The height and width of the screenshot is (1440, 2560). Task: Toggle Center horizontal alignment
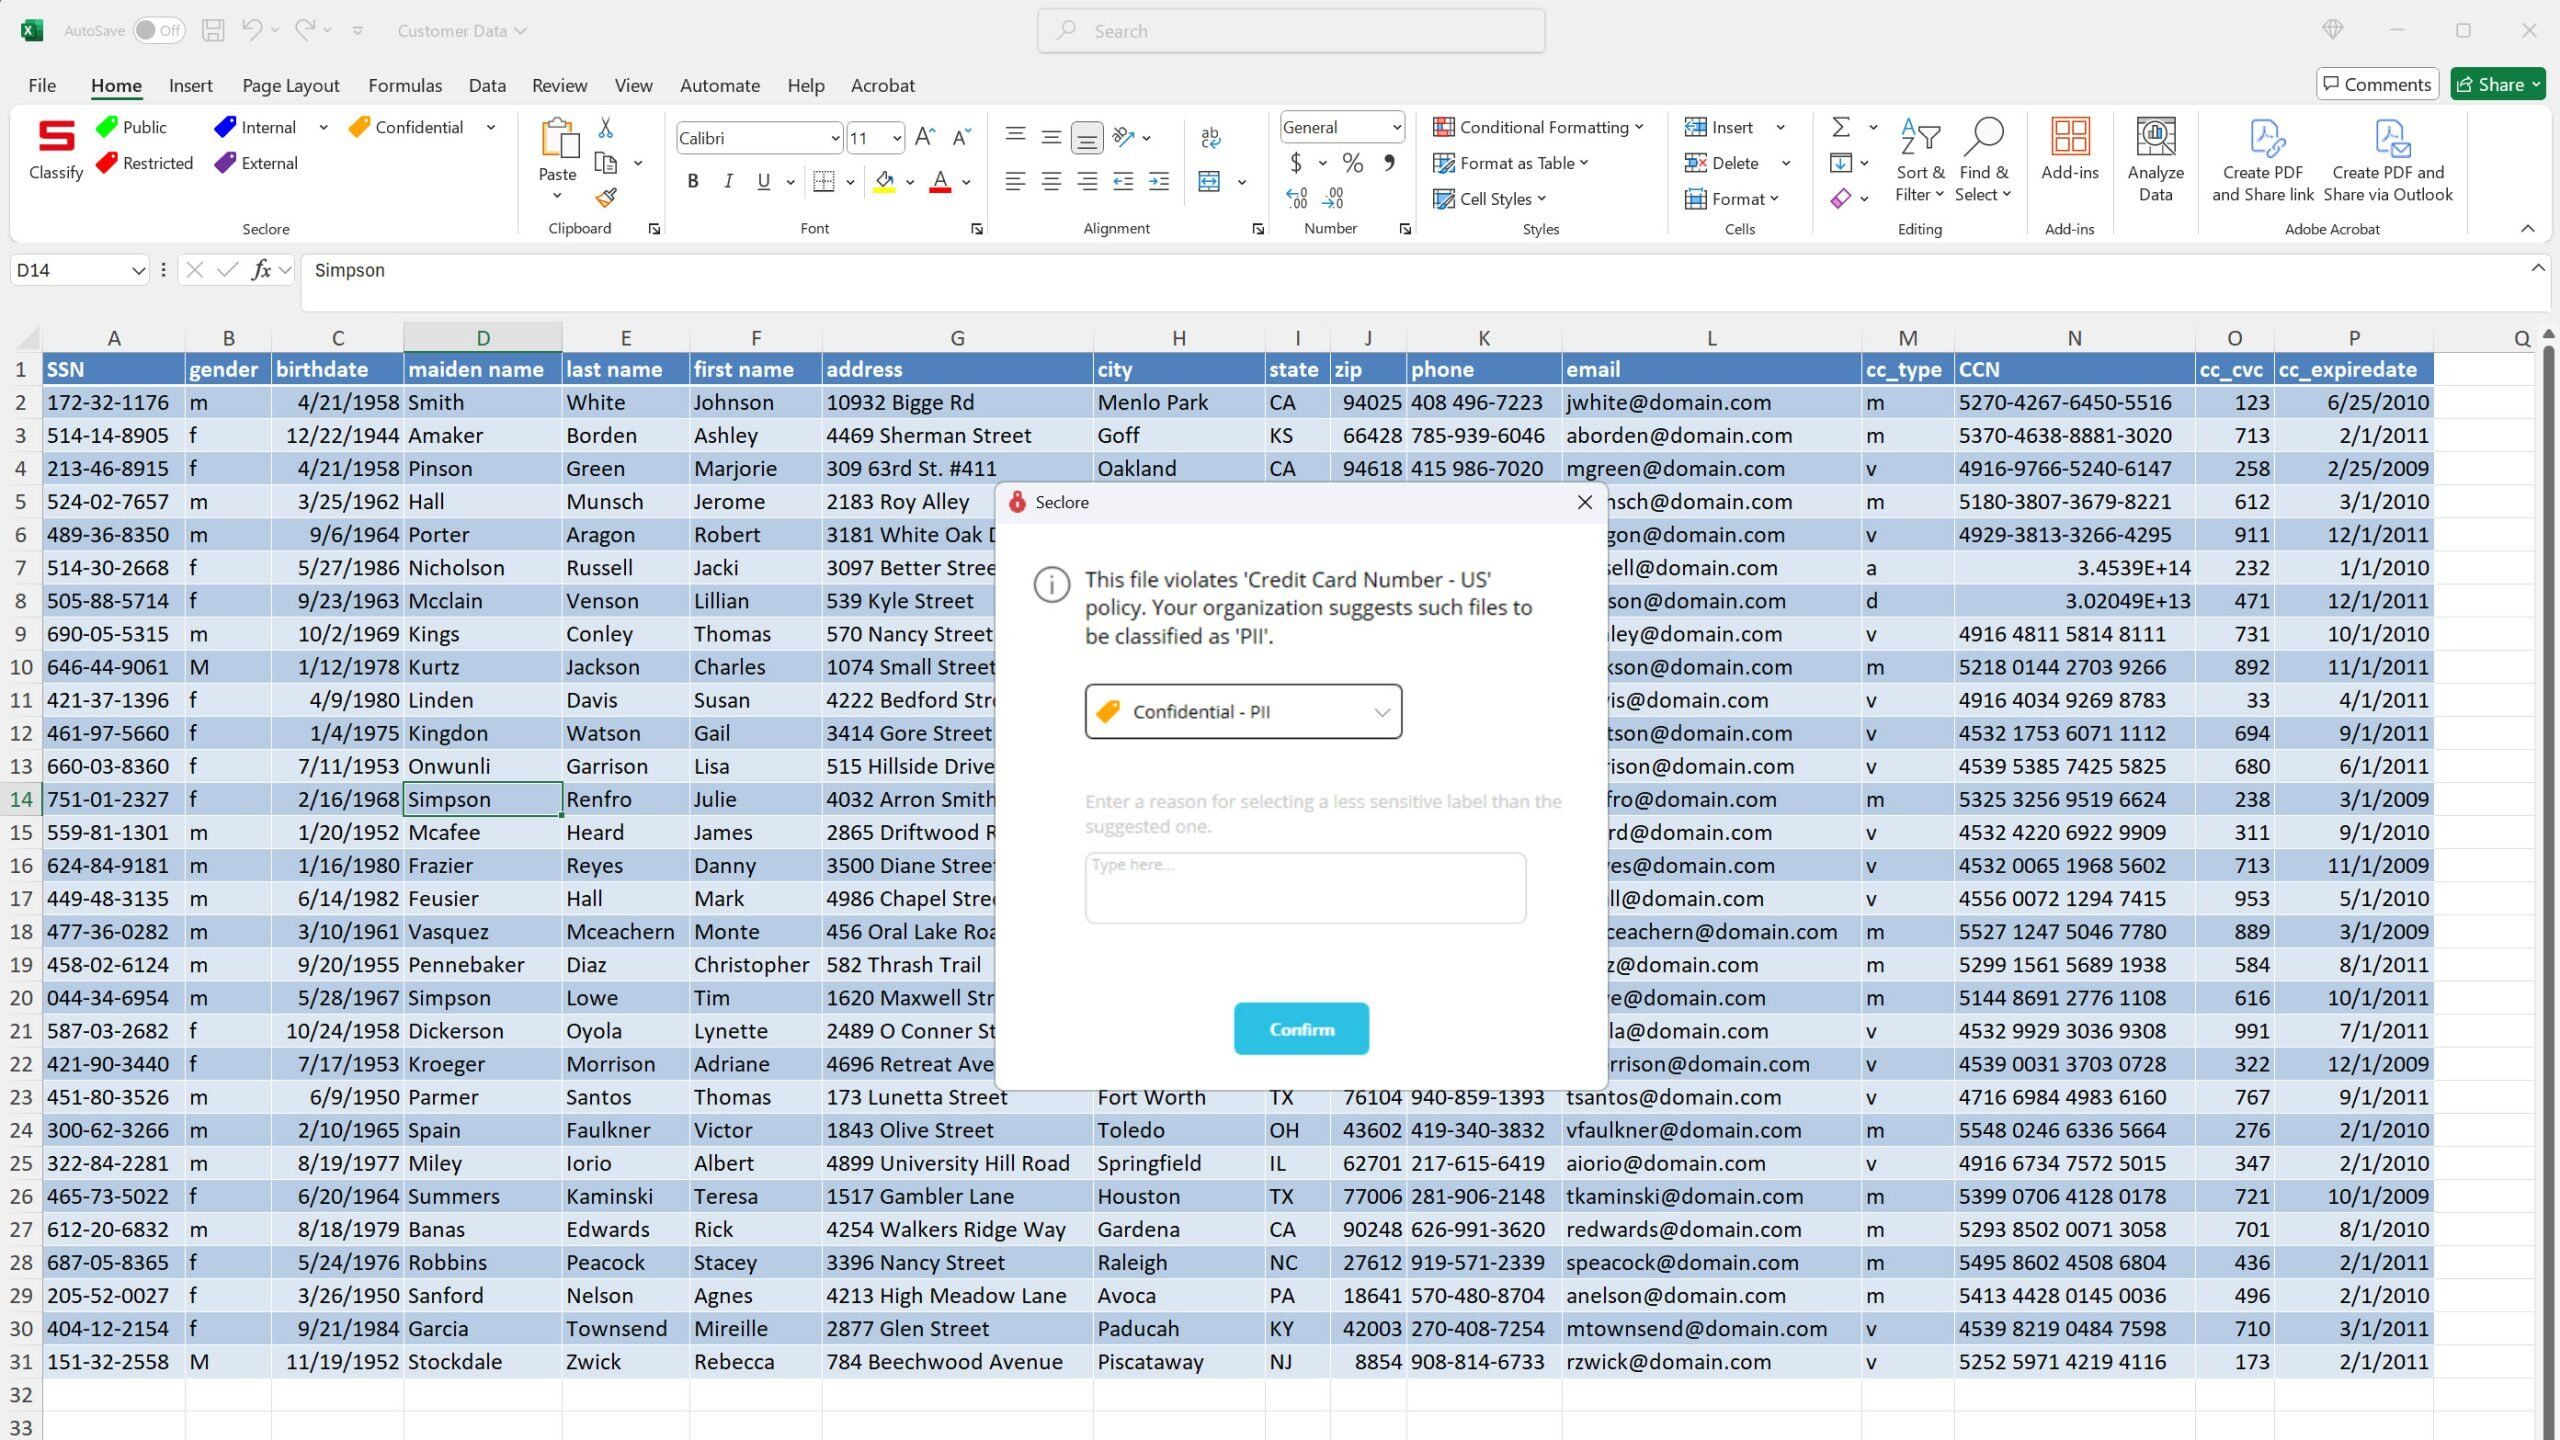(1051, 181)
